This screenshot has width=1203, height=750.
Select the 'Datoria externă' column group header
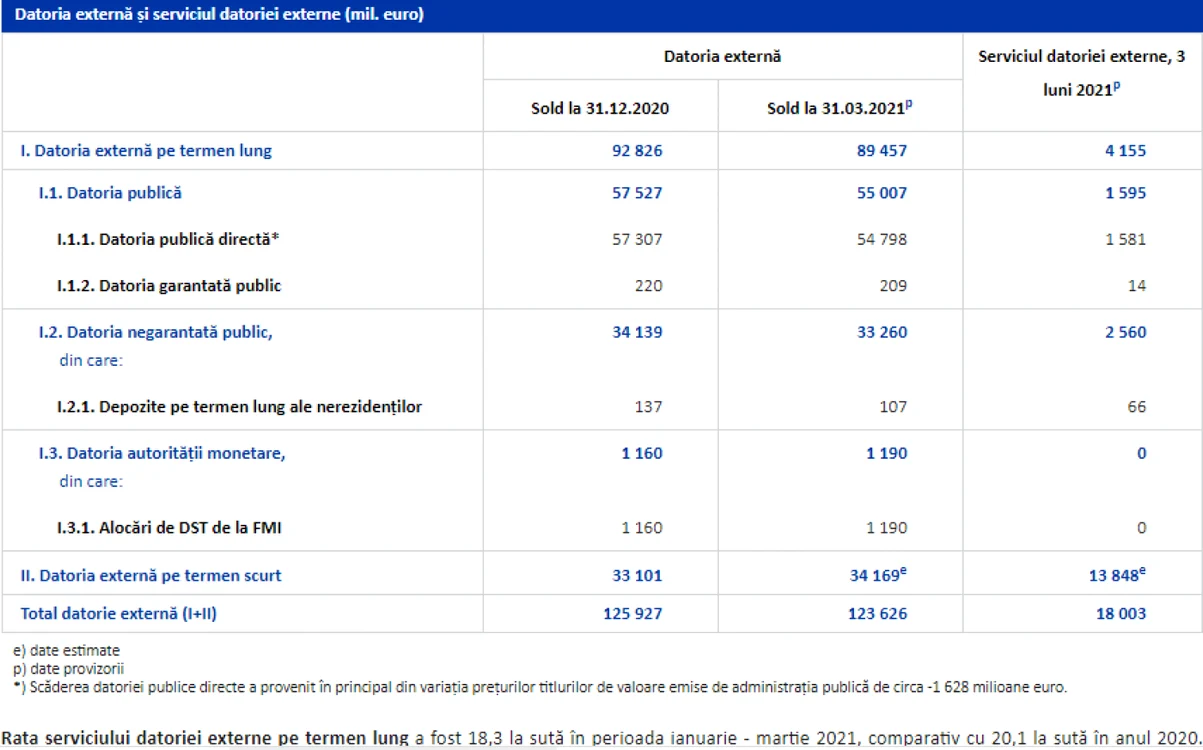coord(722,57)
